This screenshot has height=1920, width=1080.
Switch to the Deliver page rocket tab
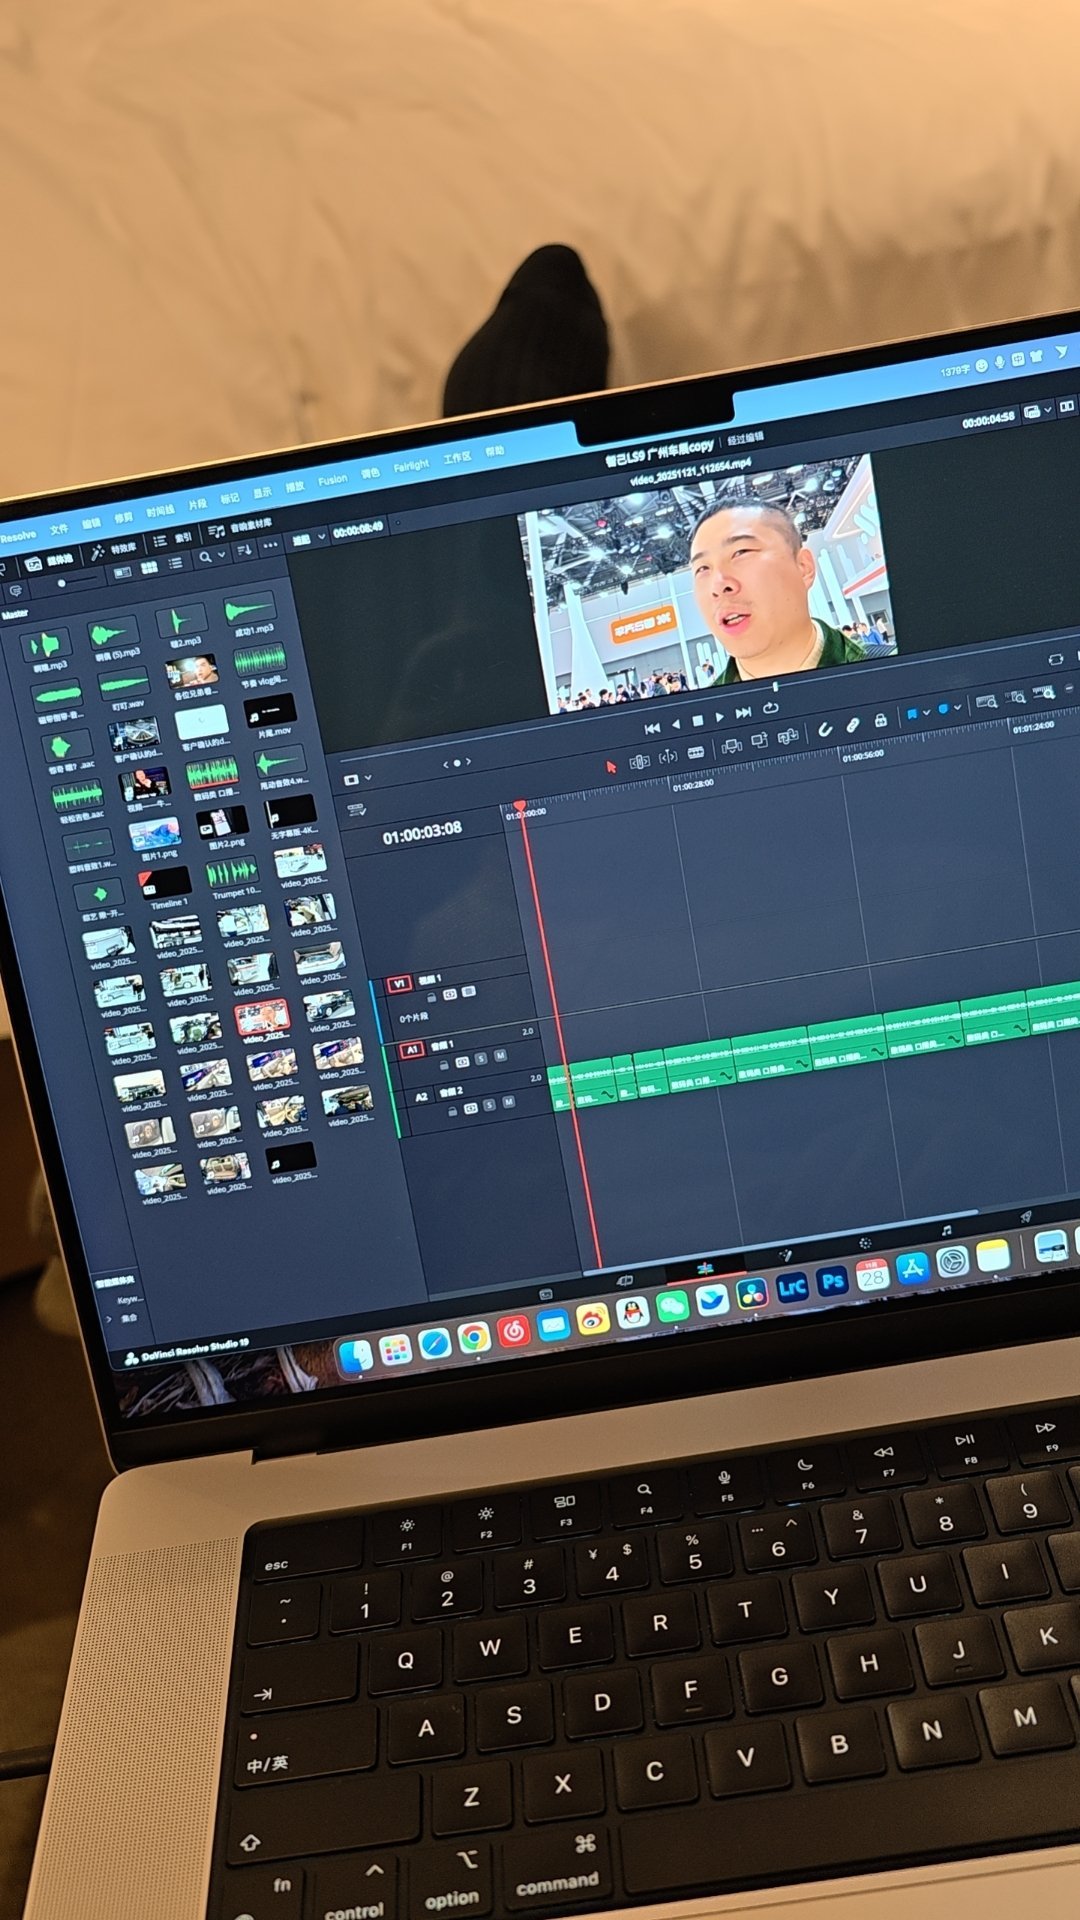tap(1025, 1216)
